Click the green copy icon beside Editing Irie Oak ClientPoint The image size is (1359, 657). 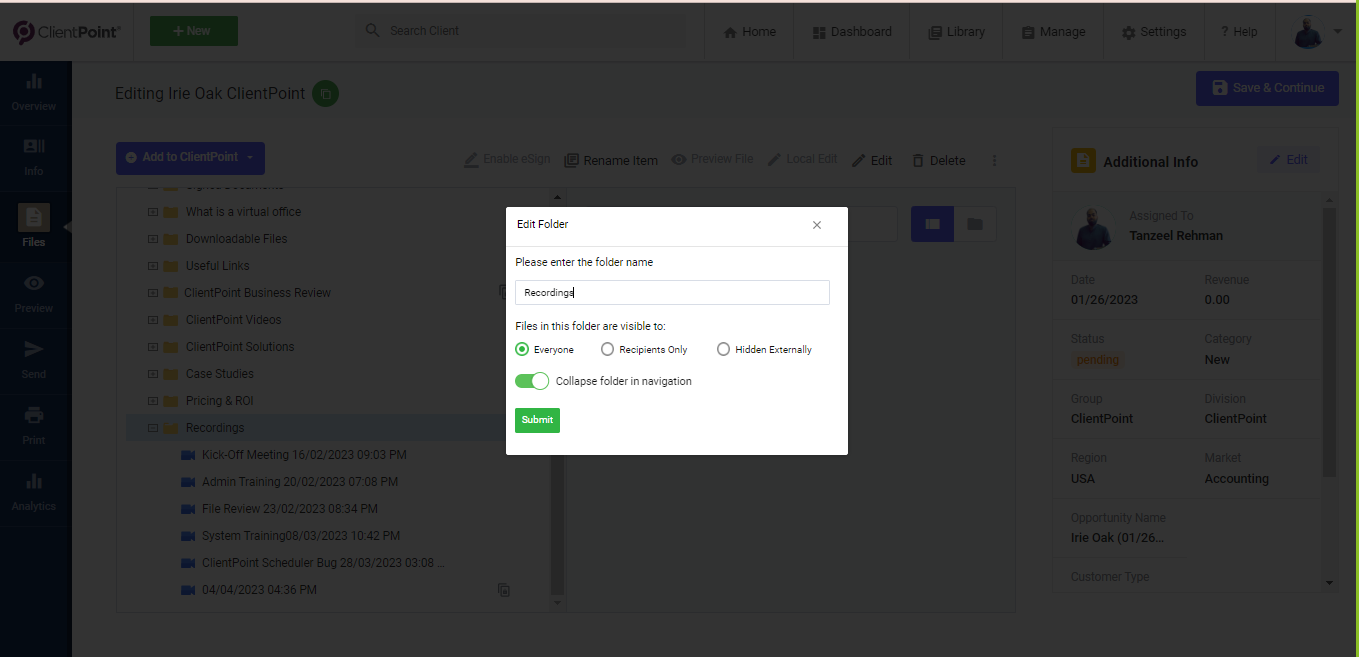(x=325, y=94)
